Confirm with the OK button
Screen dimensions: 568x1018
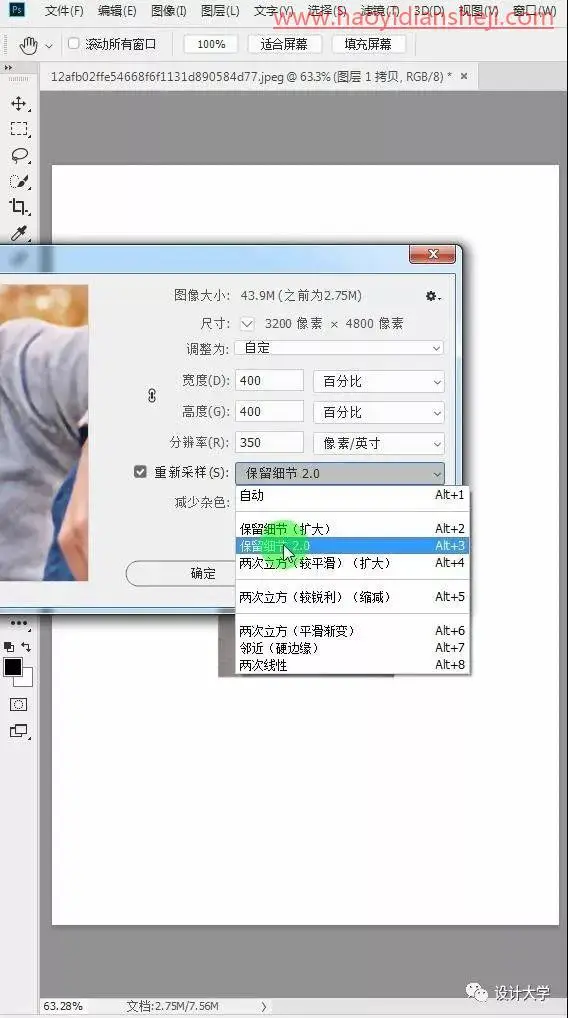point(180,573)
